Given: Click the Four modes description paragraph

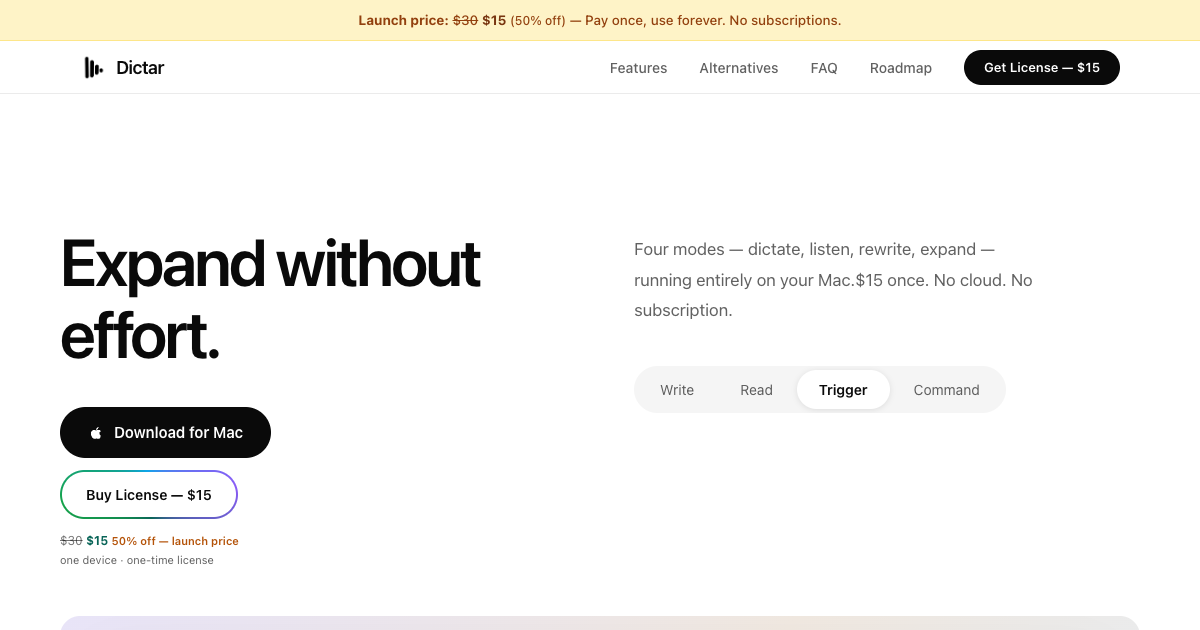Looking at the screenshot, I should pyautogui.click(x=833, y=280).
